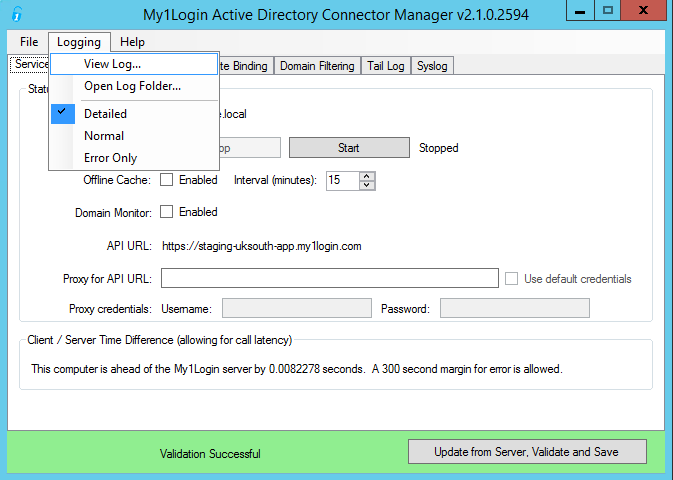Viewport: 673px width, 480px height.
Task: Select Error Only logging level
Action: pyautogui.click(x=134, y=158)
